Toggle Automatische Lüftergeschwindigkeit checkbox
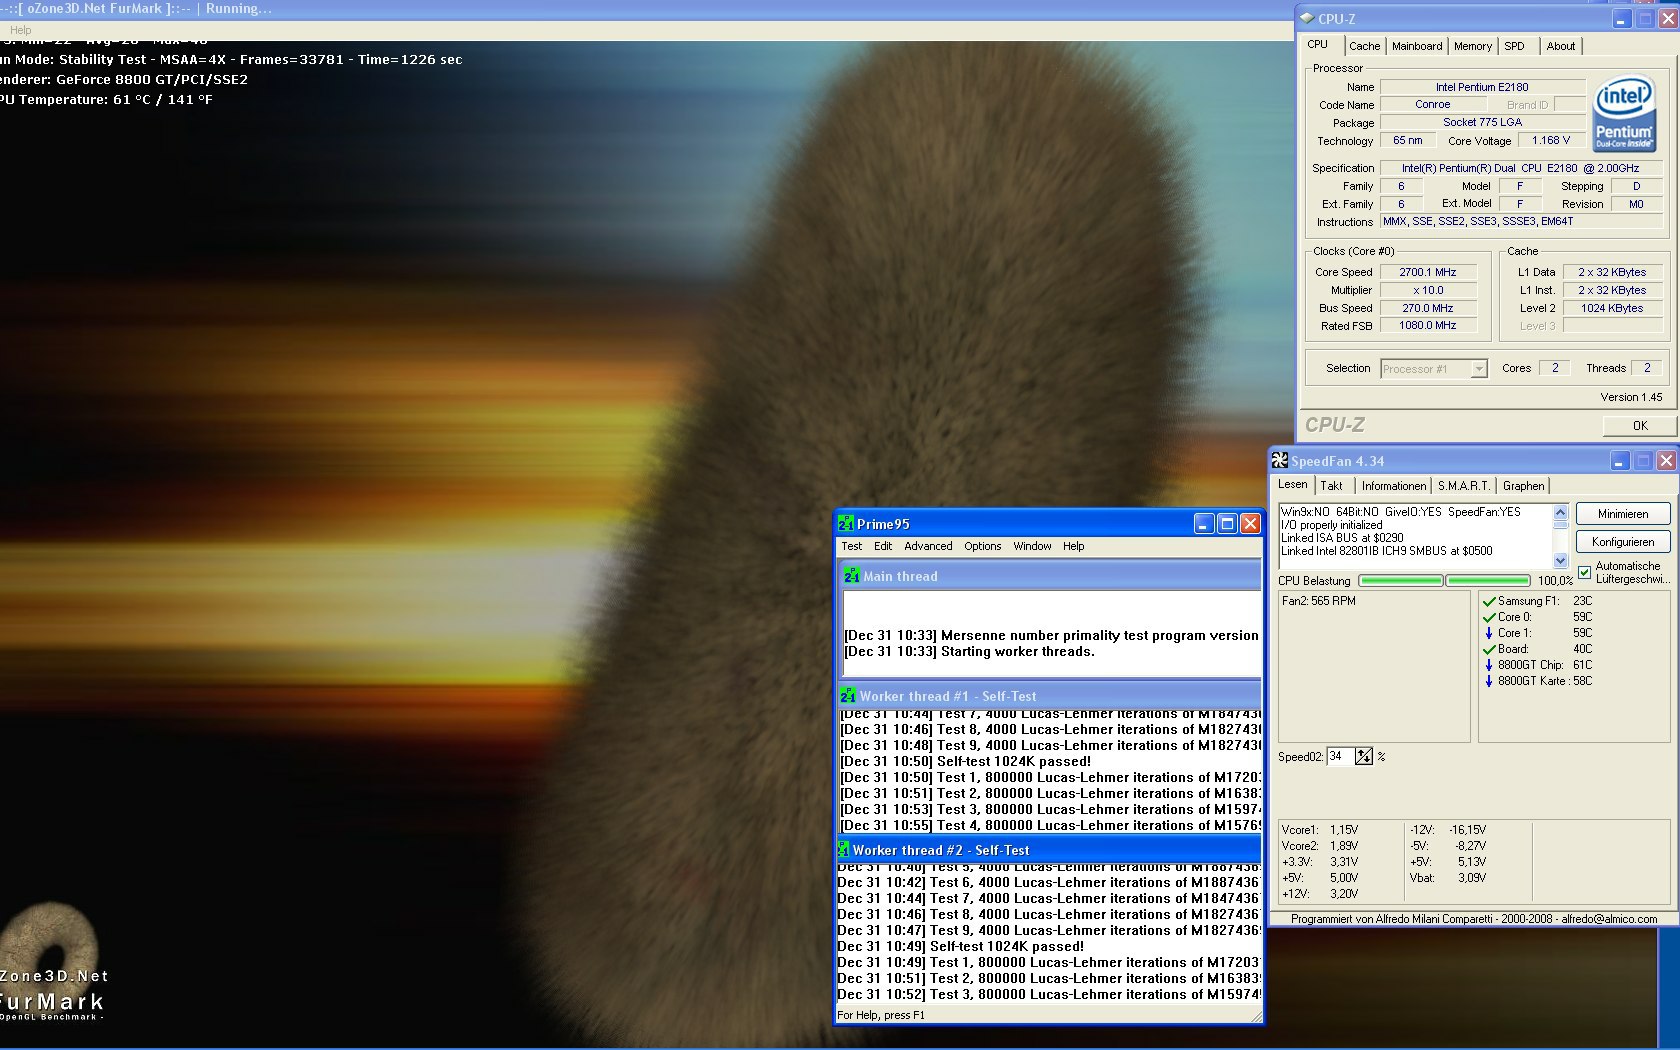1680x1050 pixels. 1584,572
